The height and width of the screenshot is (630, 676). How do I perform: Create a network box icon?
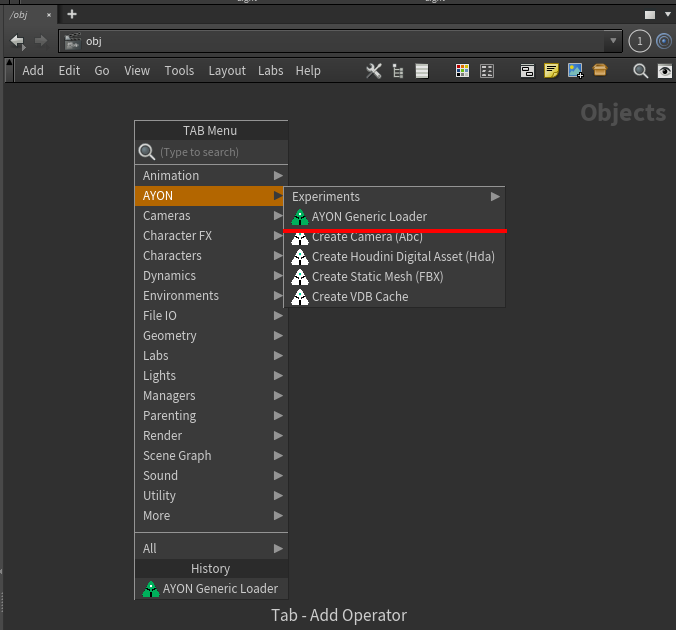[x=527, y=71]
